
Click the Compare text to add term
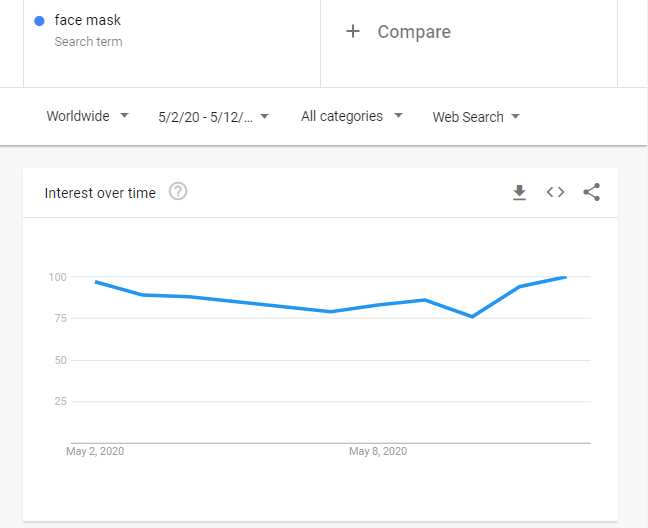[x=414, y=32]
